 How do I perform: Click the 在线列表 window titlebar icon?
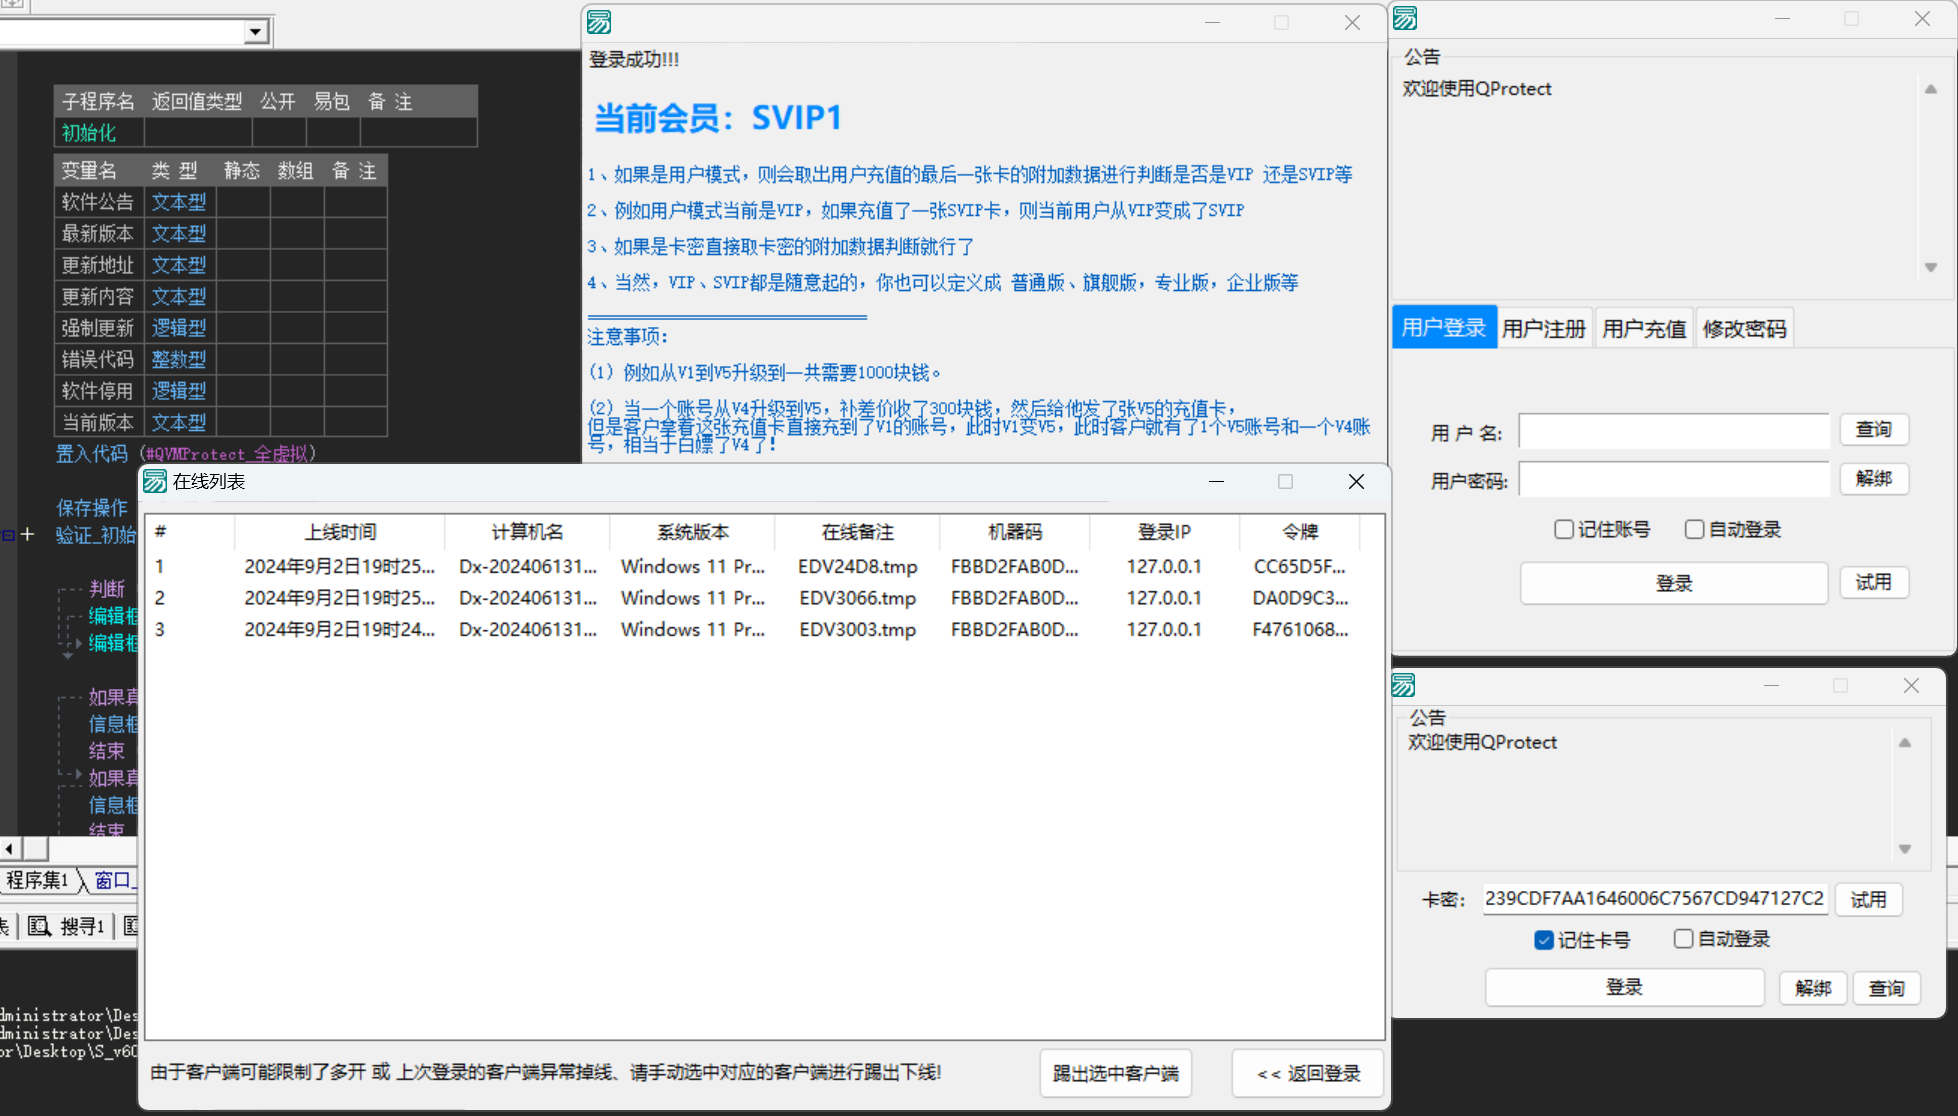click(x=155, y=481)
